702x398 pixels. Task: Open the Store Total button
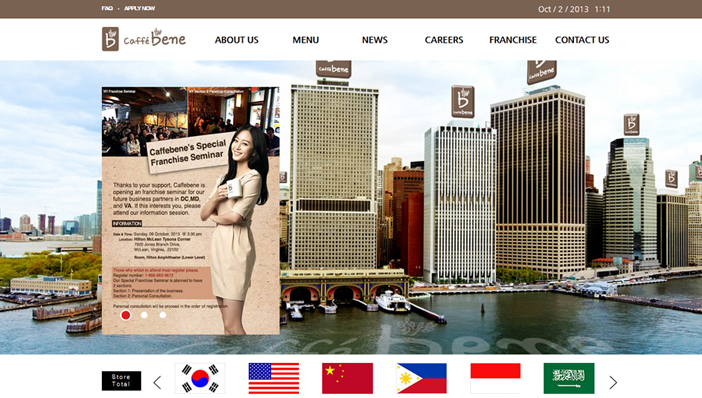[121, 381]
